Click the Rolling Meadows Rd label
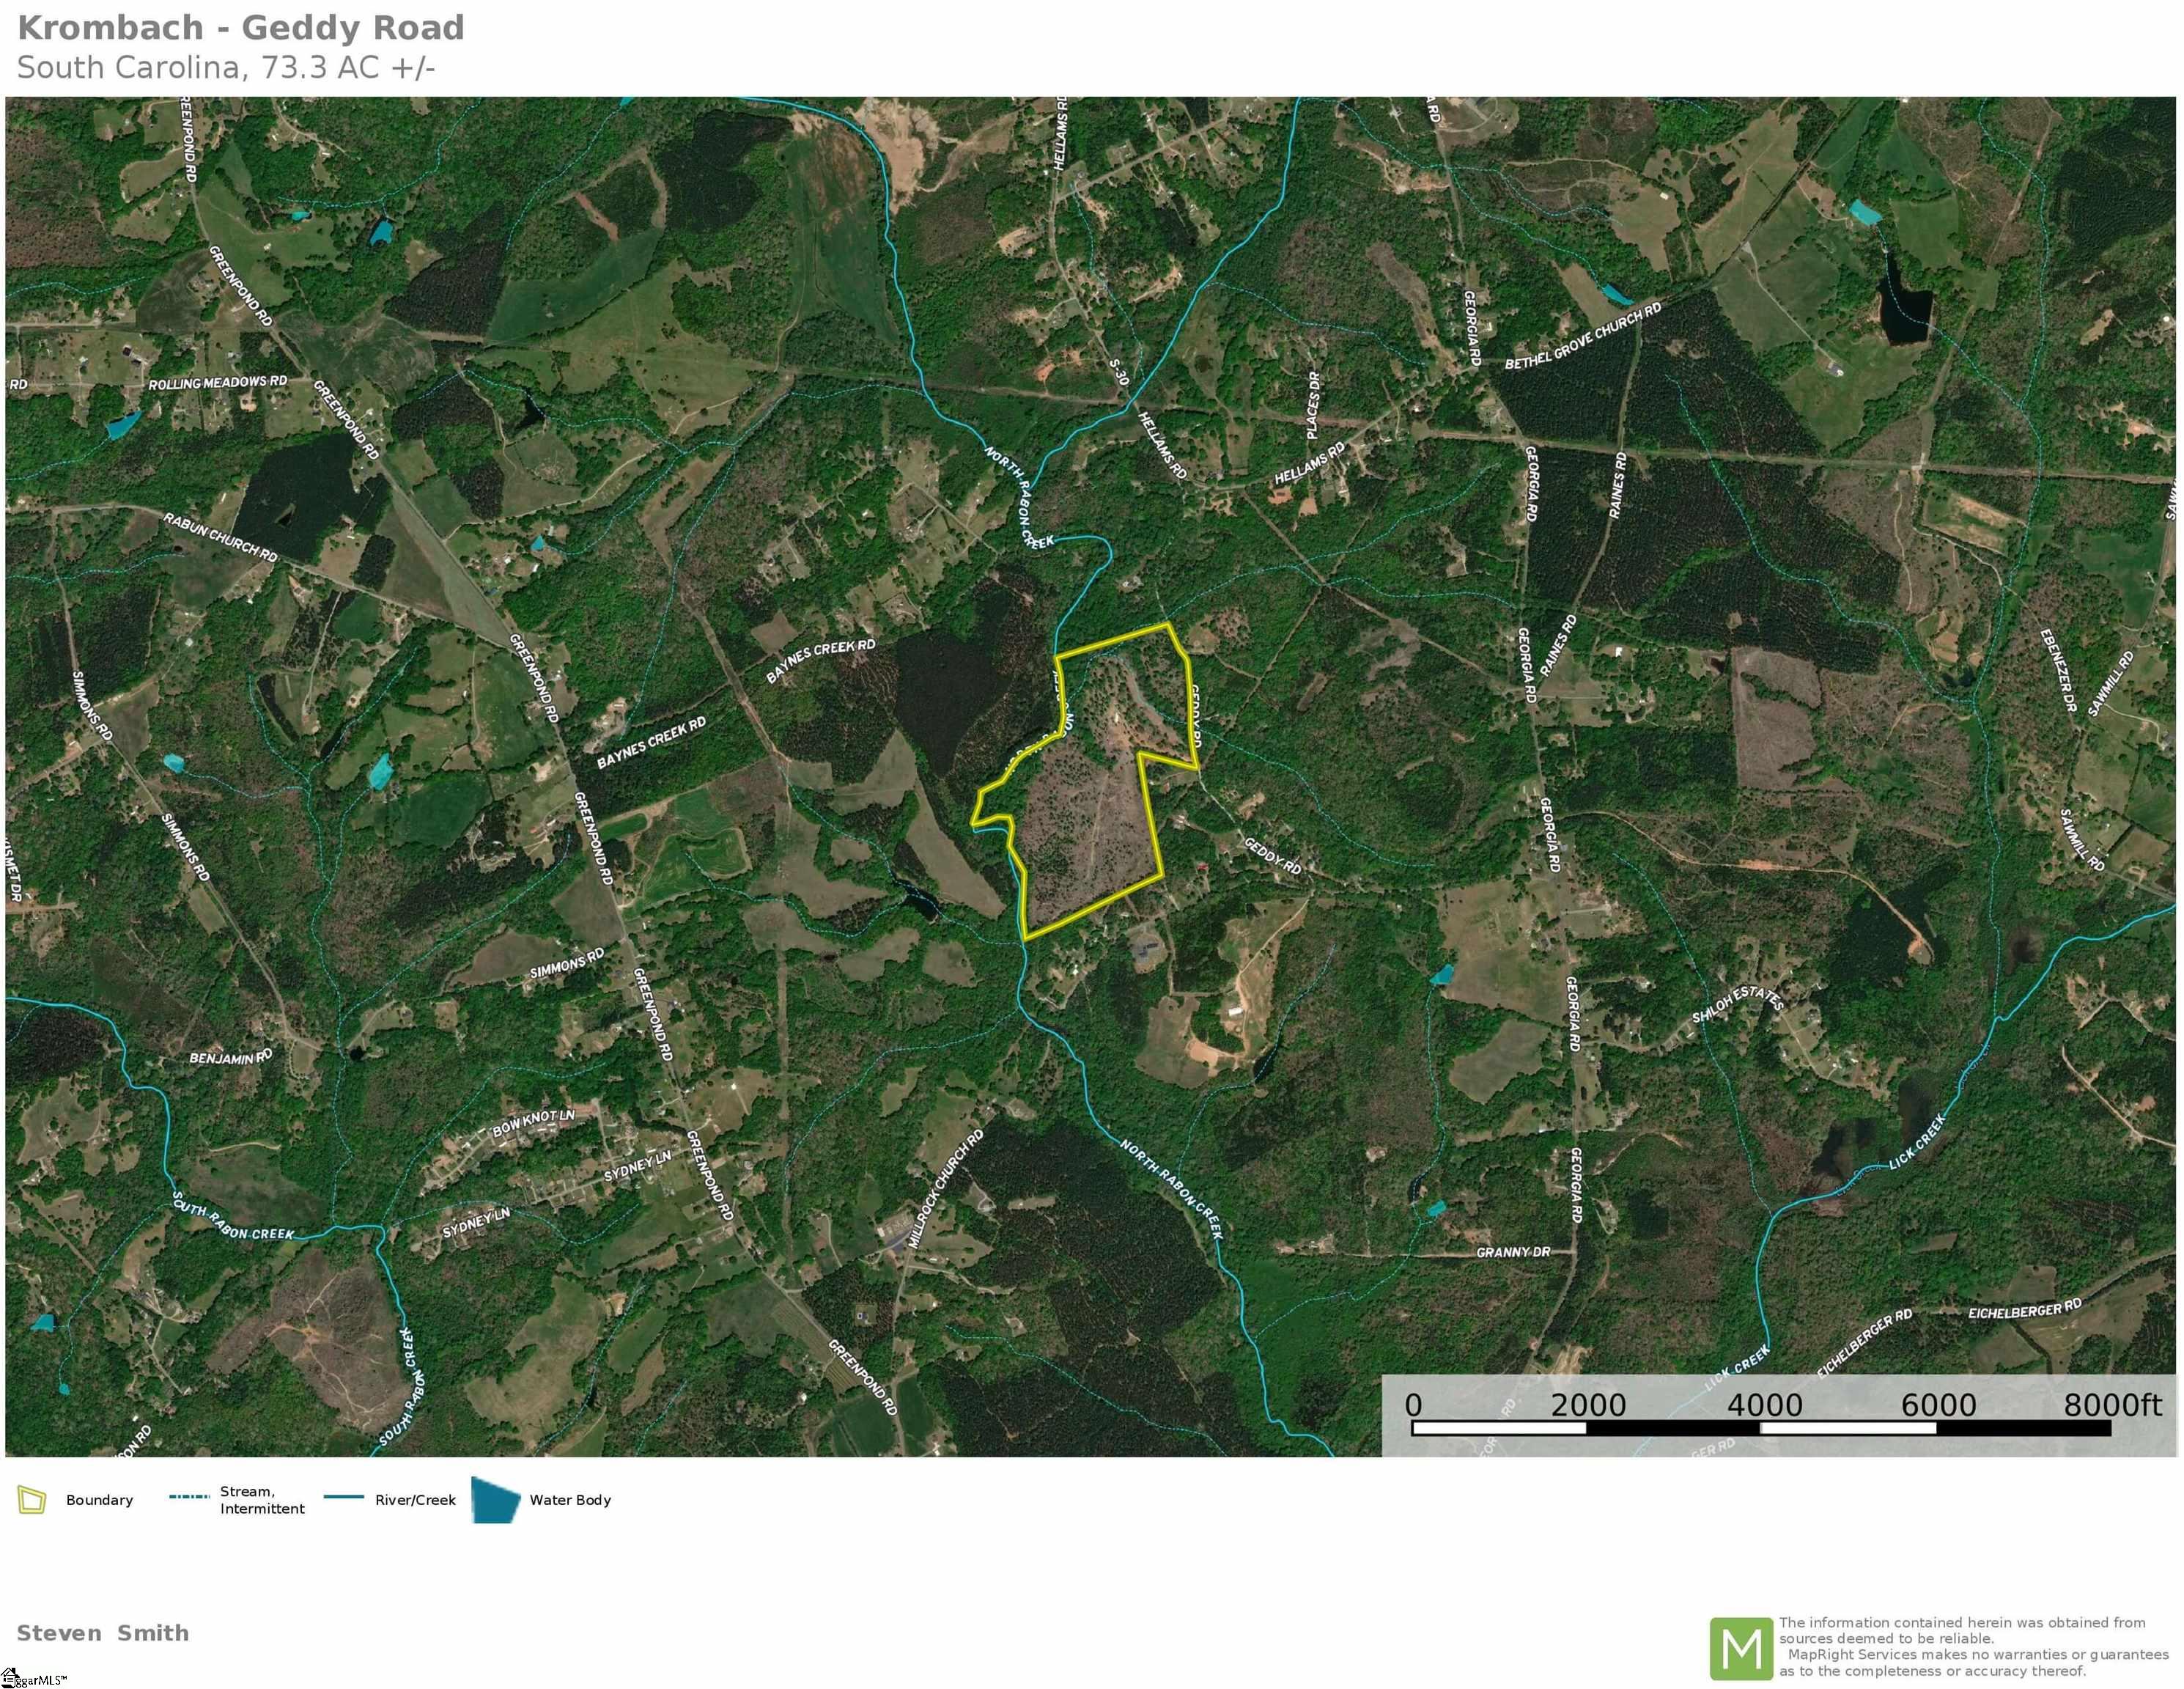 coord(218,383)
